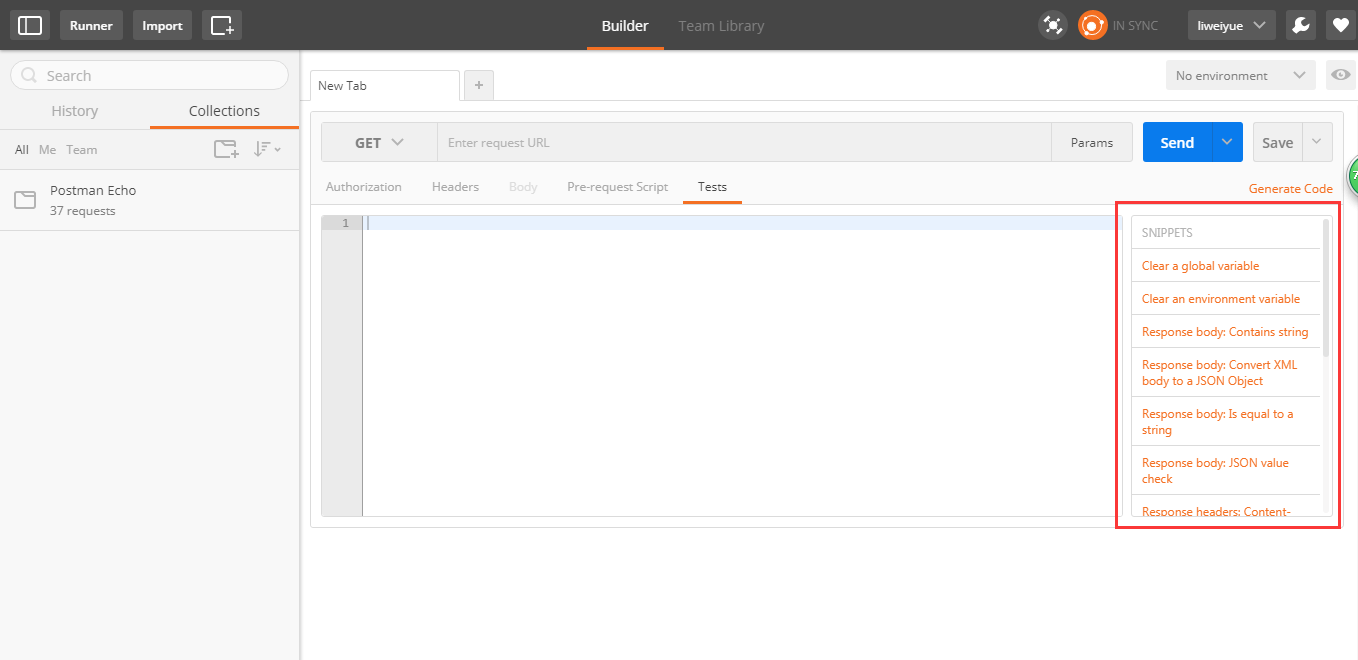The width and height of the screenshot is (1358, 660).
Task: Open the Headers request tab
Action: (x=455, y=187)
